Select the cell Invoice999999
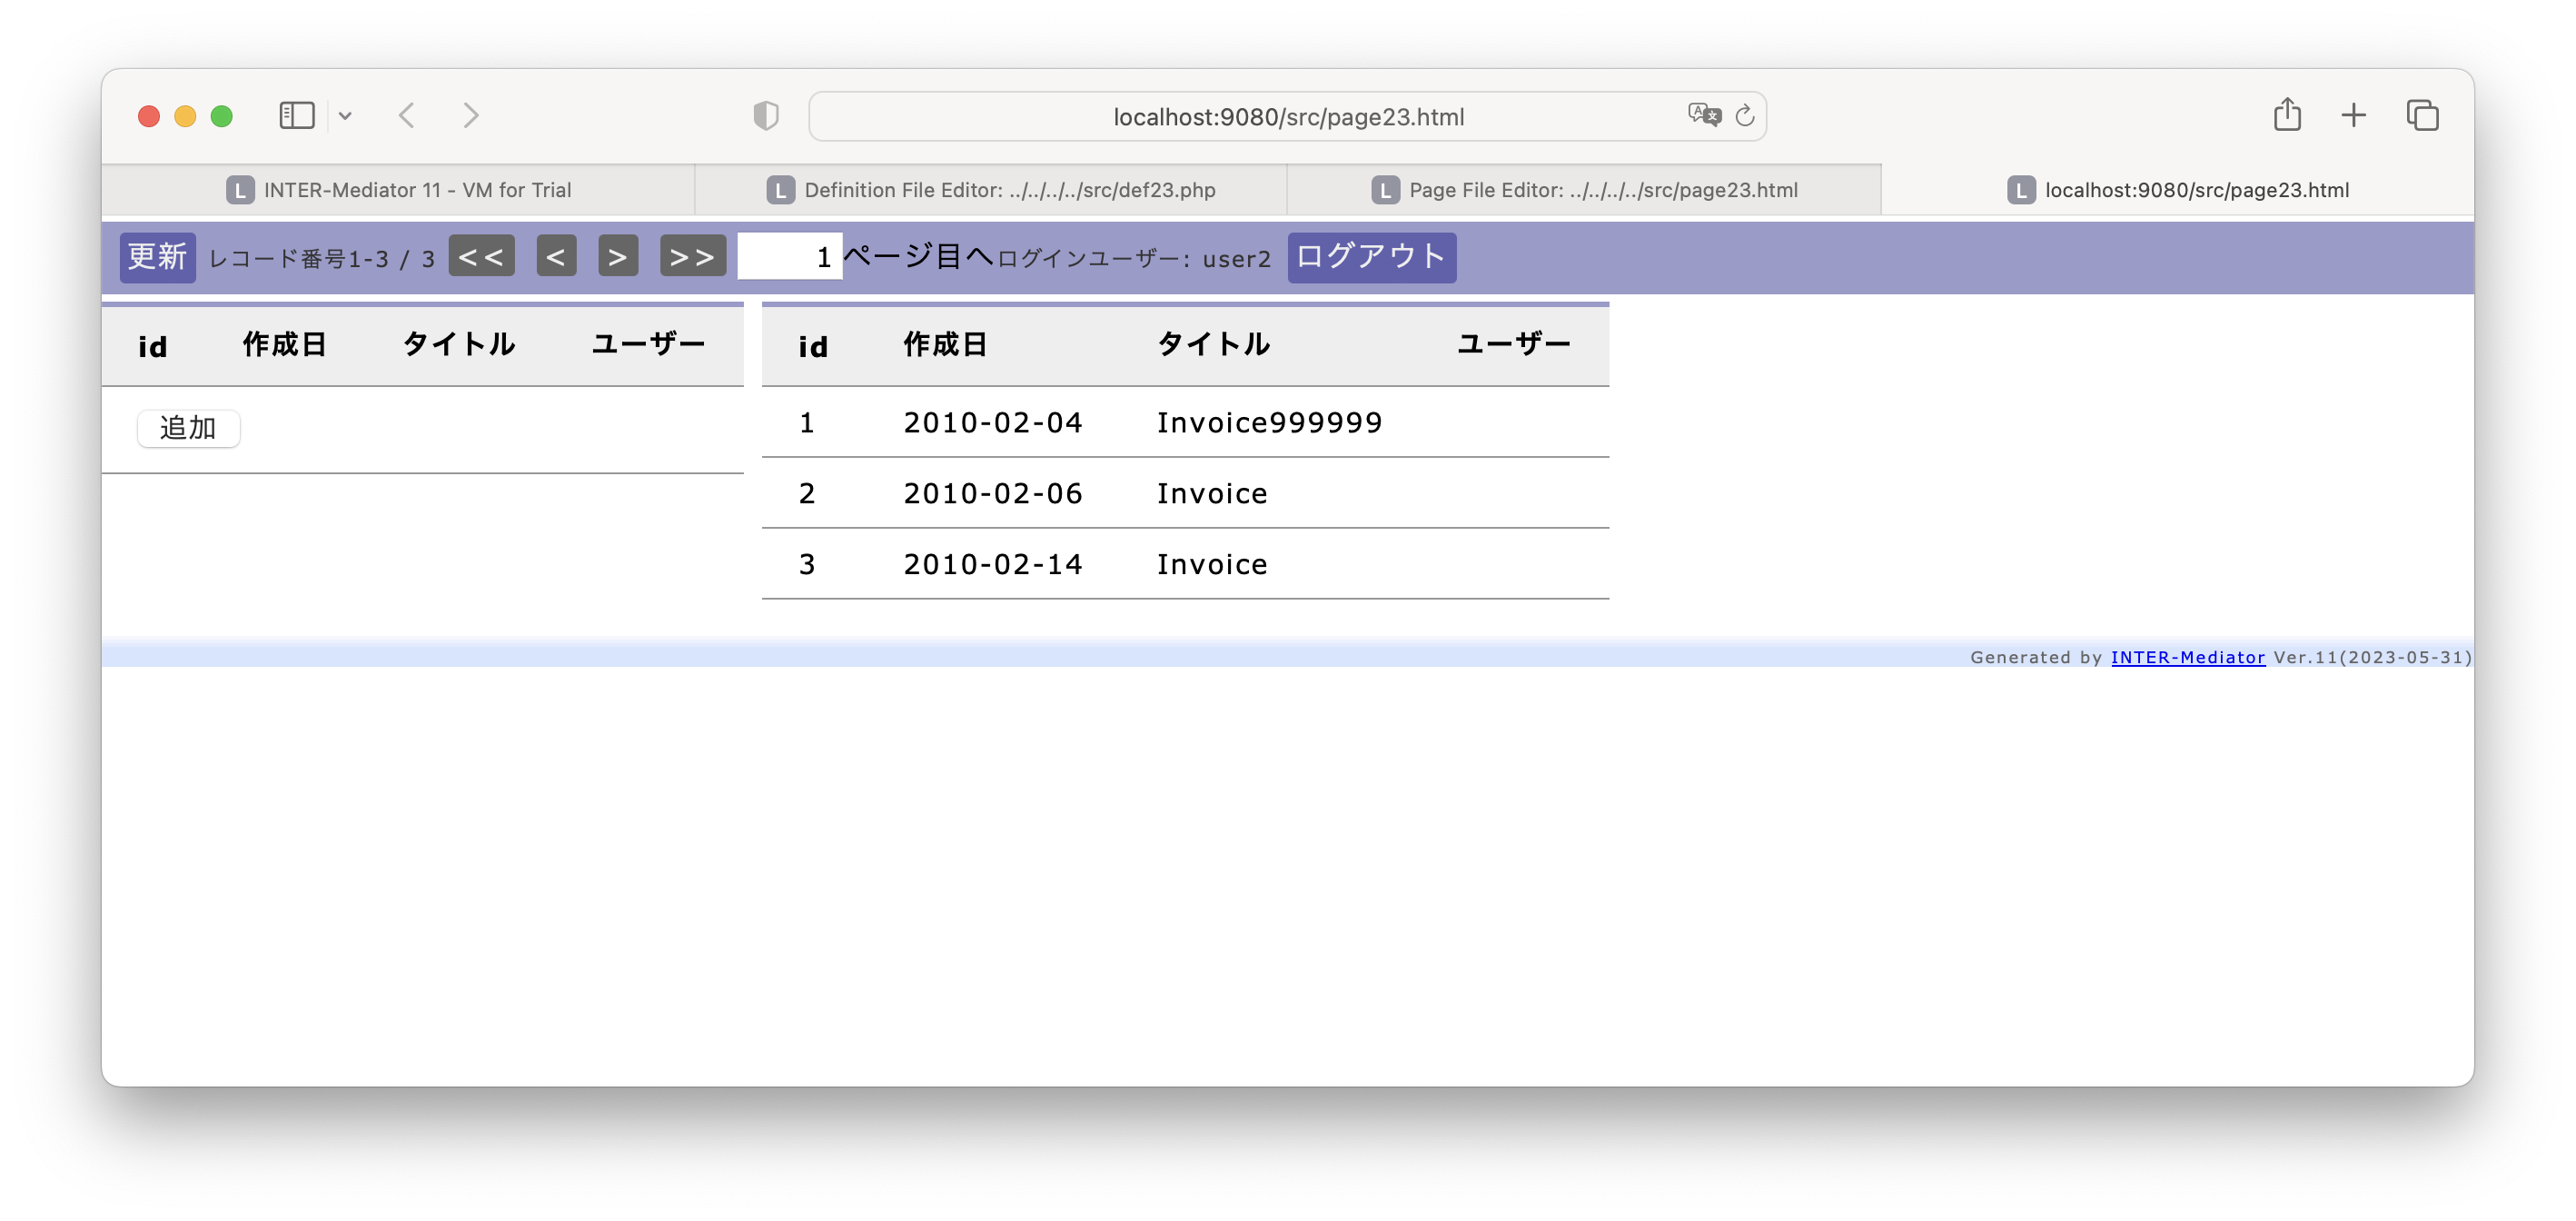The width and height of the screenshot is (2576, 1221). pyautogui.click(x=1269, y=422)
